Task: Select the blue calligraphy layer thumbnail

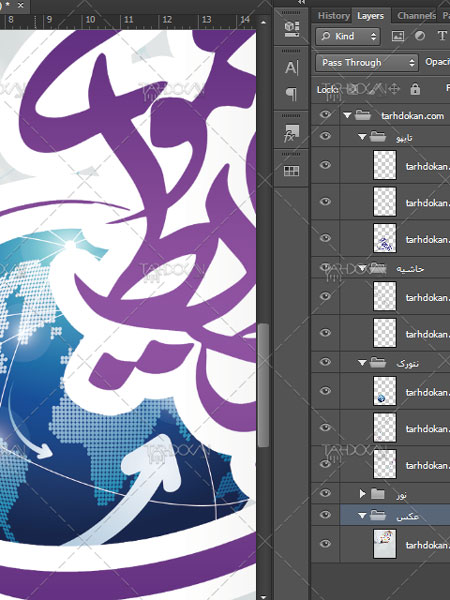Action: click(x=385, y=238)
